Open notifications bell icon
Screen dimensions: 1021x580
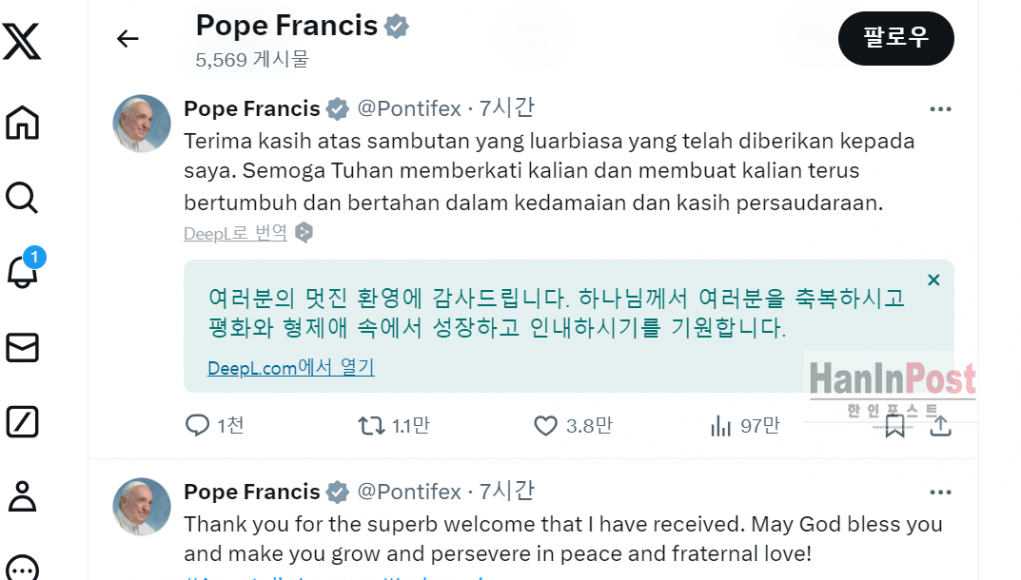[22, 271]
